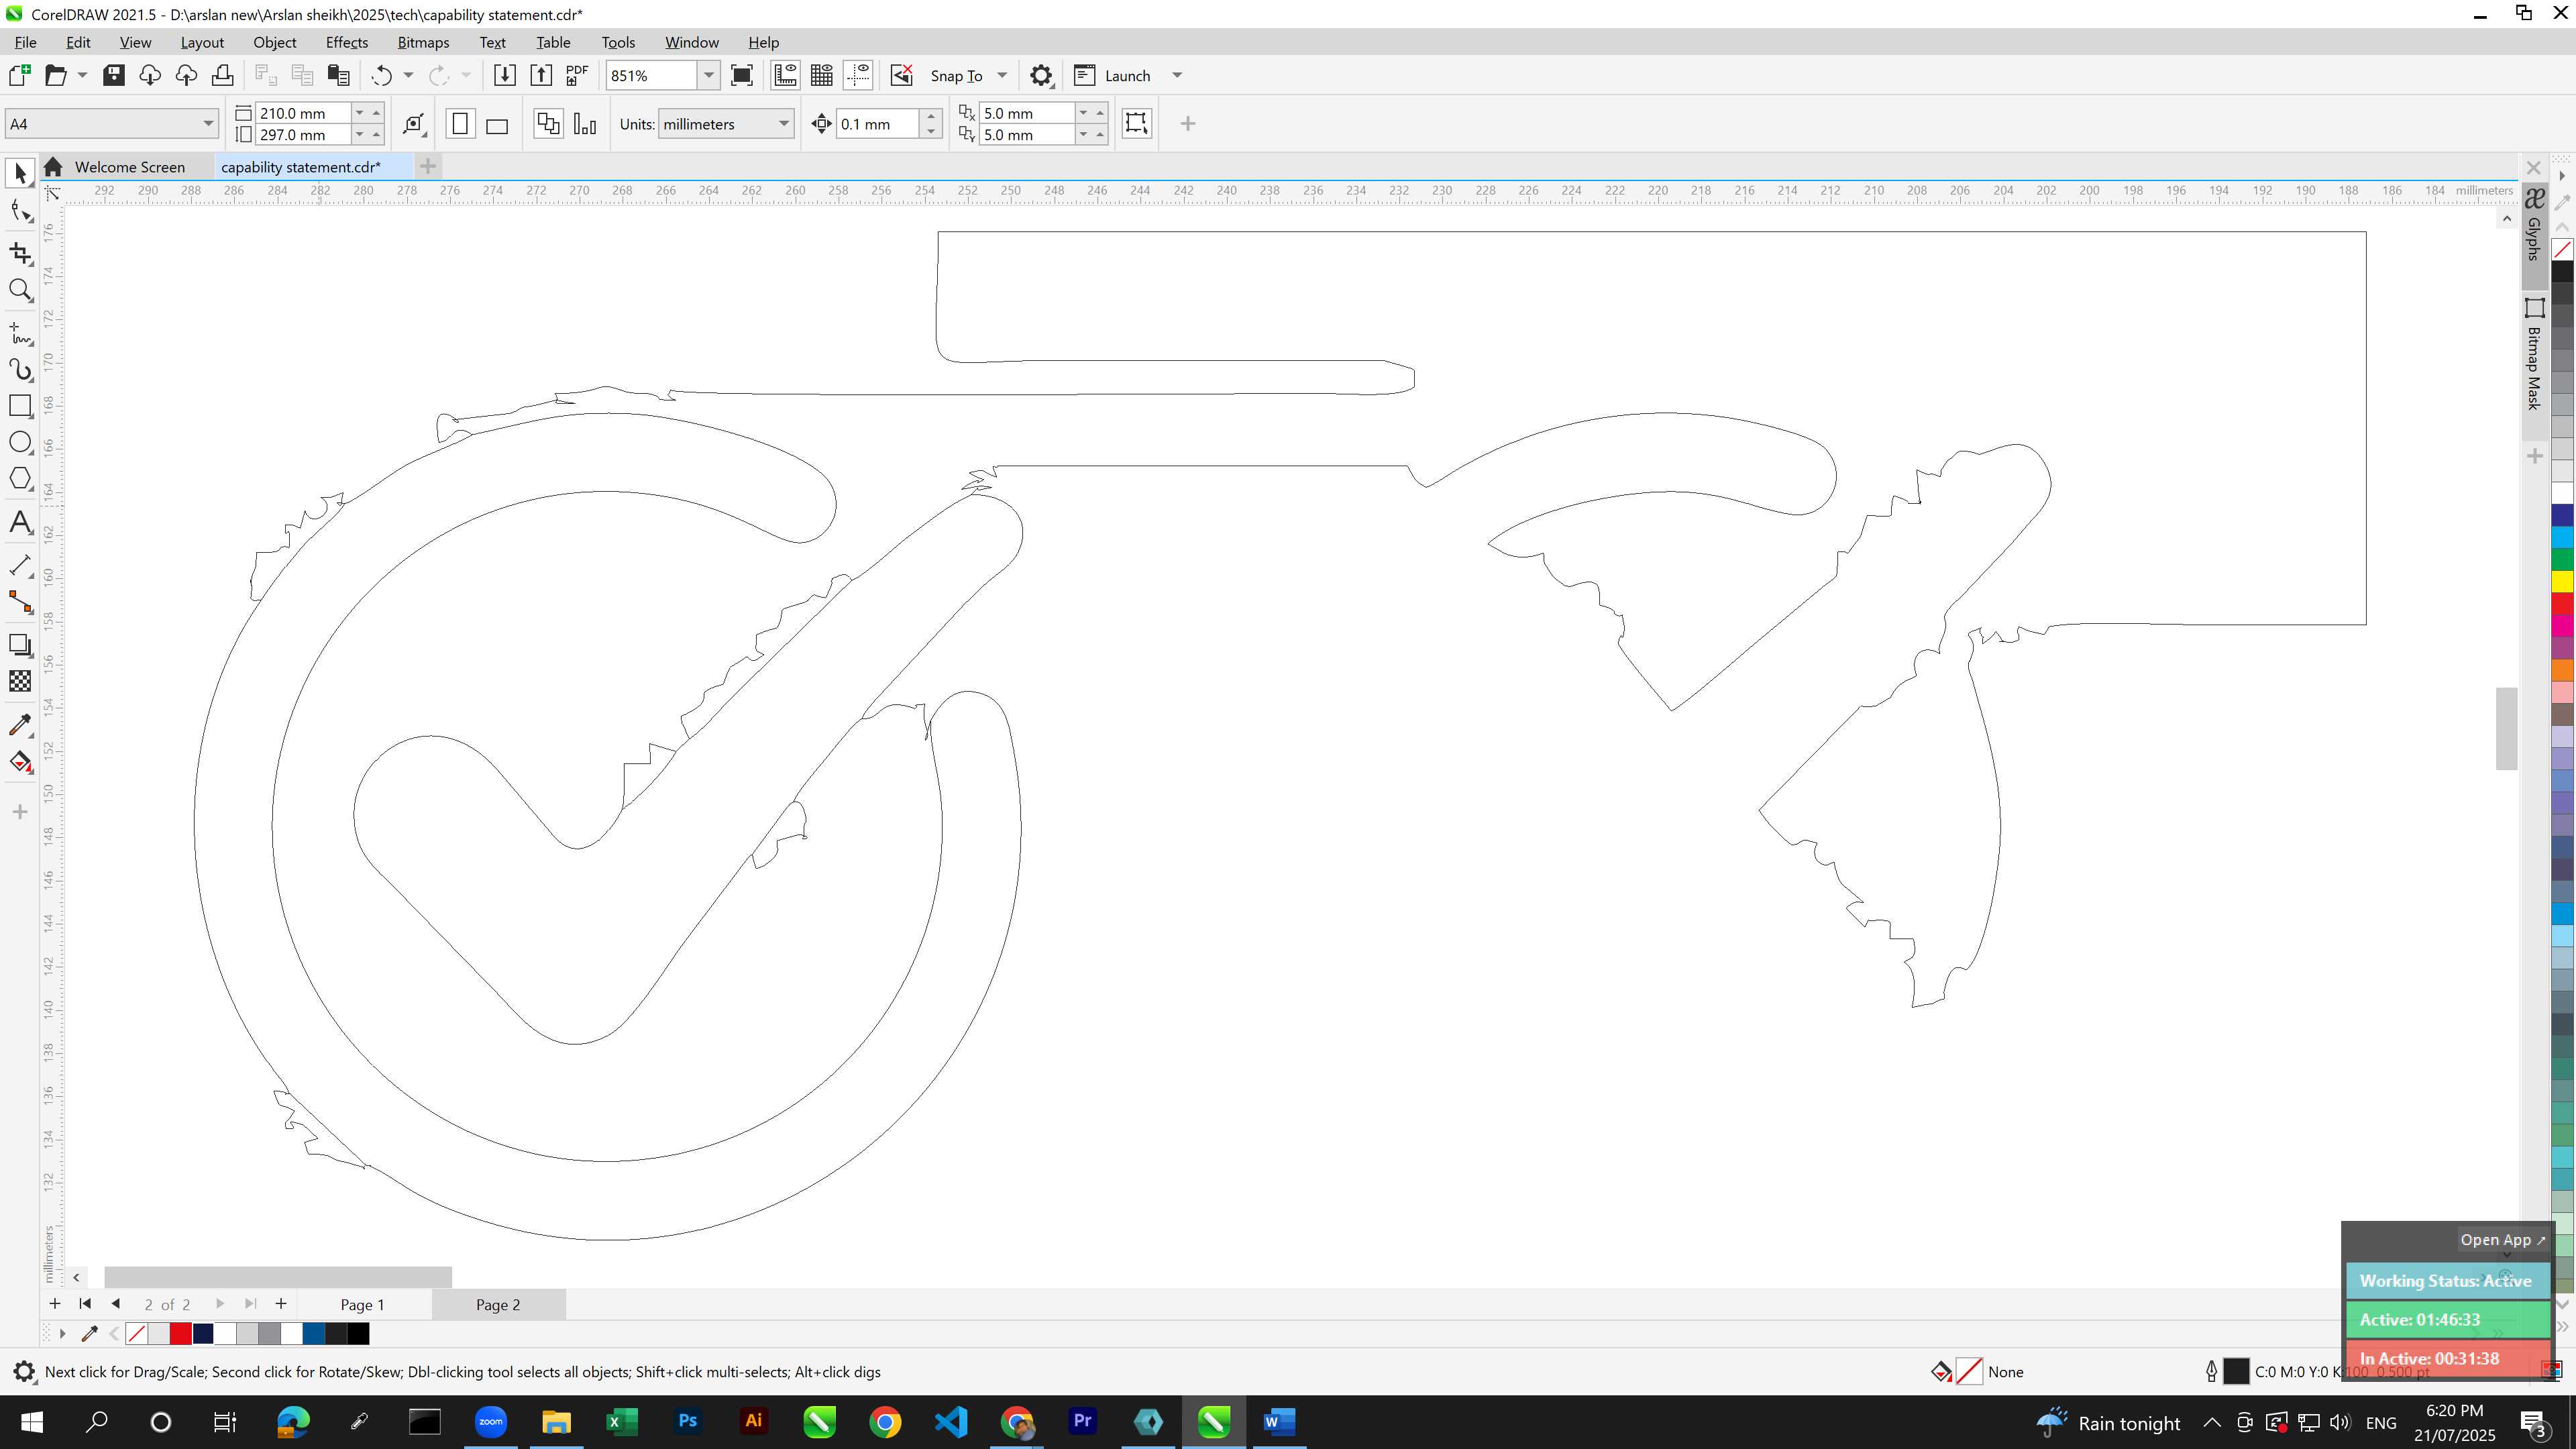Add page after current page
2576x1449 pixels.
[x=281, y=1304]
